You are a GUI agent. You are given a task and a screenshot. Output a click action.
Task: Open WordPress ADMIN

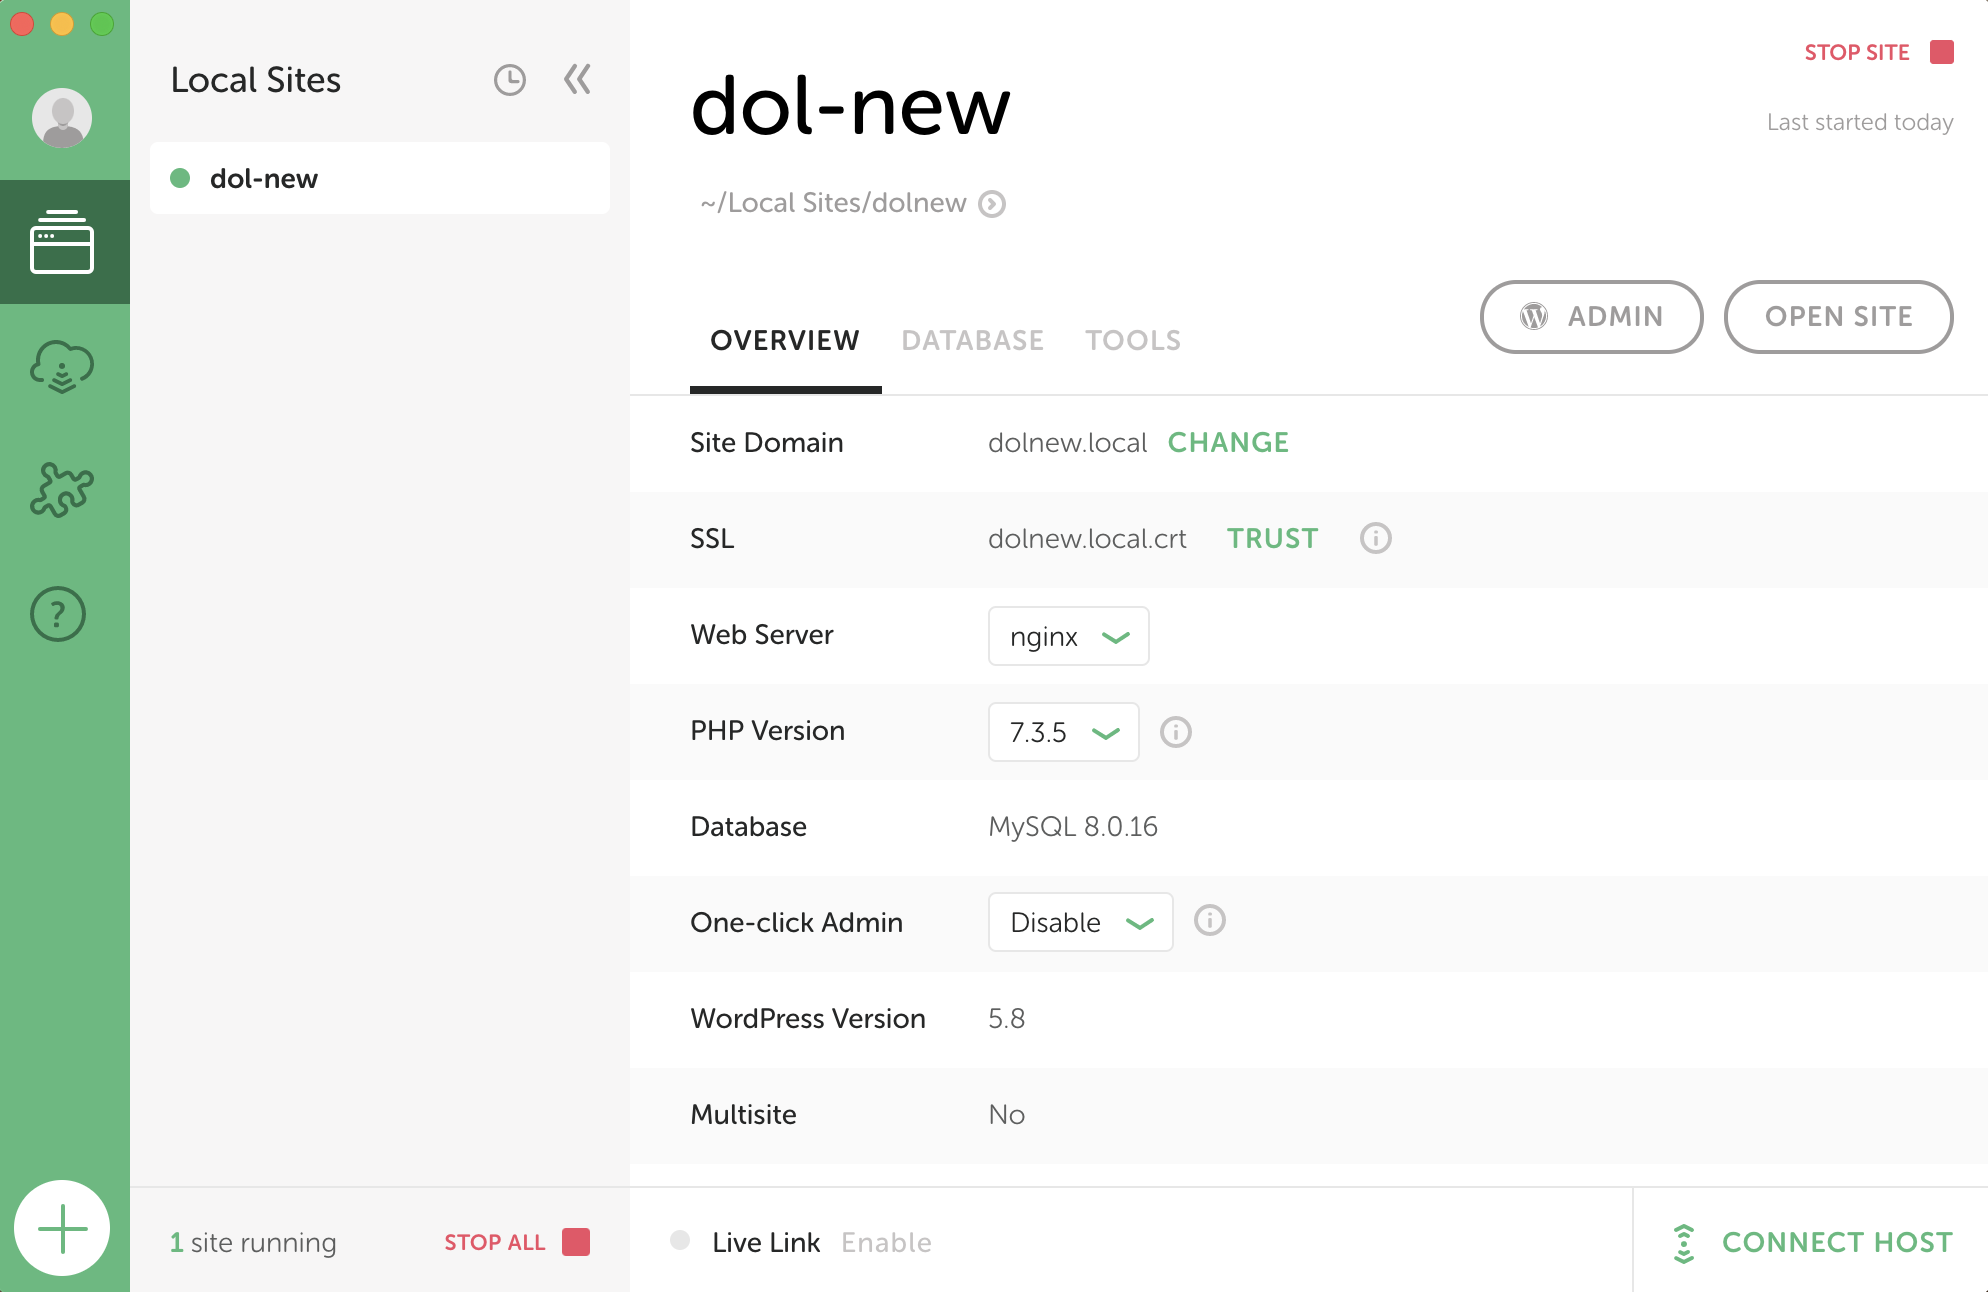click(x=1591, y=317)
